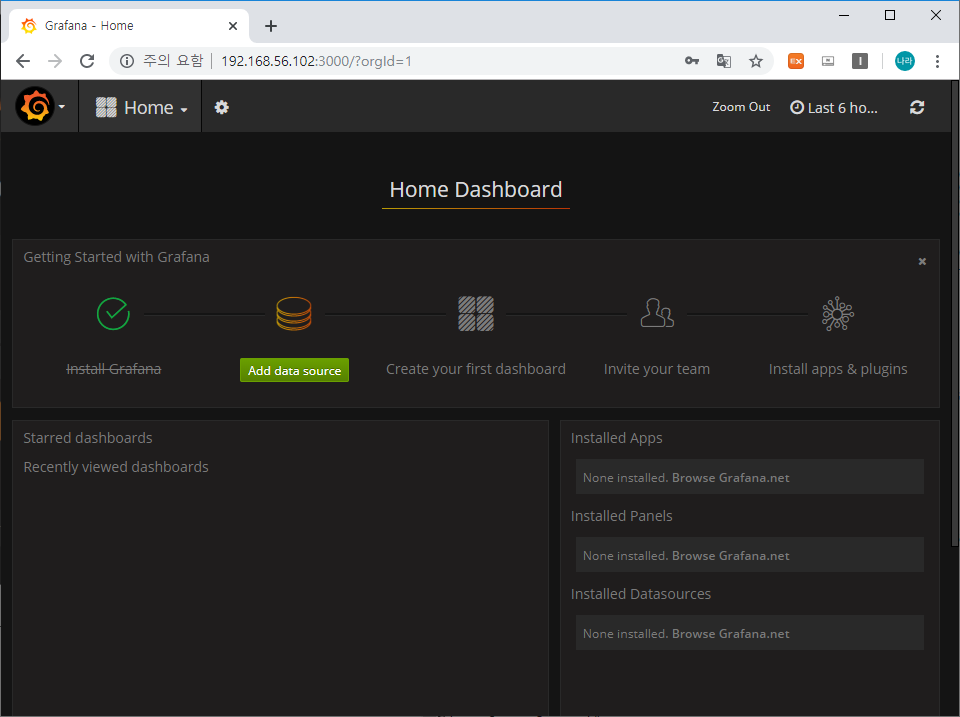Click the first dashboard grid step icon
Viewport: 960px width, 717px height.
[476, 313]
